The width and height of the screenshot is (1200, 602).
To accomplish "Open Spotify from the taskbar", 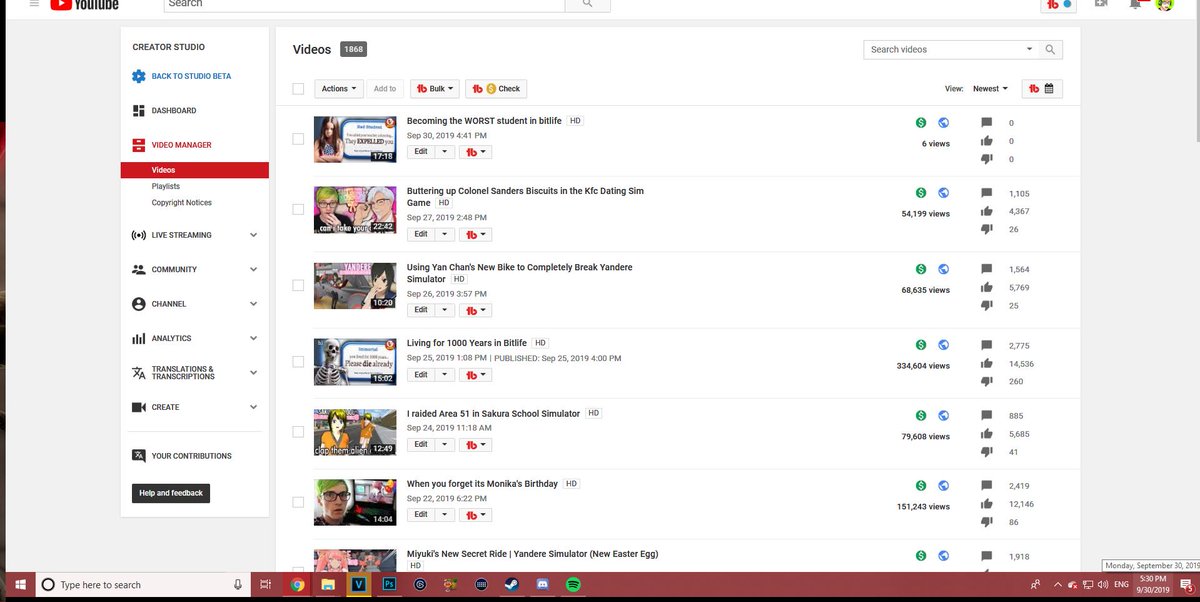I will pyautogui.click(x=574, y=585).
